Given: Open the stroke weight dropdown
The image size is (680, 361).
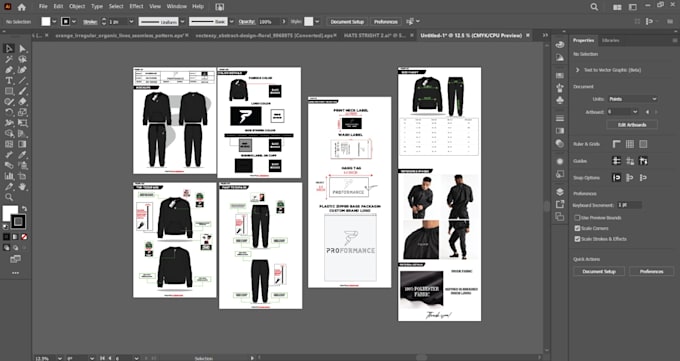Looking at the screenshot, I should click(x=131, y=22).
